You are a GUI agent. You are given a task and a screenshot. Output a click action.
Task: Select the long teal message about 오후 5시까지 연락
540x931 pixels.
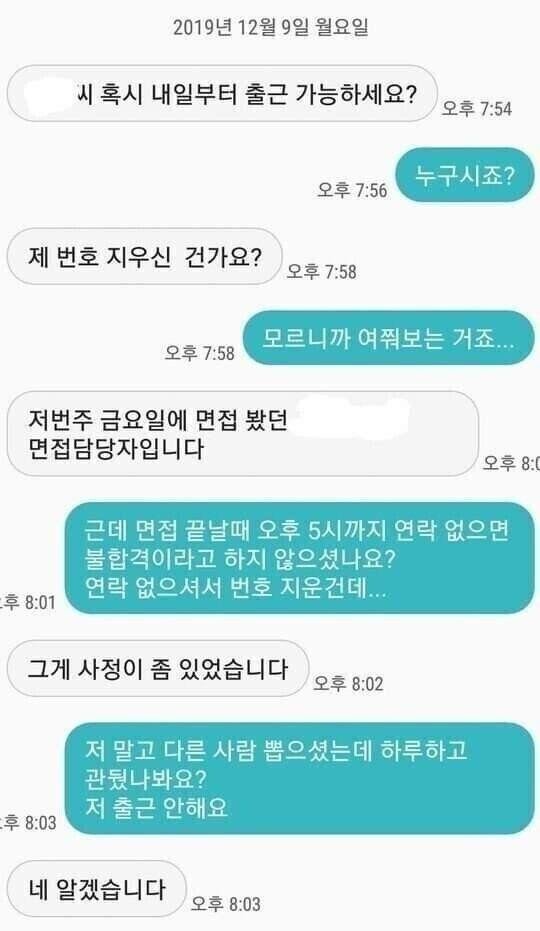tap(300, 558)
